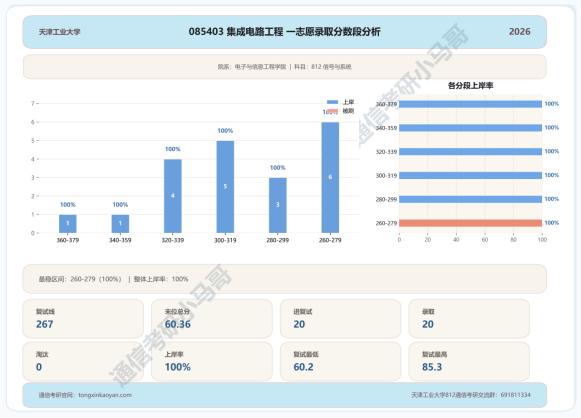Image resolution: width=581 pixels, height=418 pixels.
Task: Click the 100% label above the 300-319 bar
Action: point(225,131)
